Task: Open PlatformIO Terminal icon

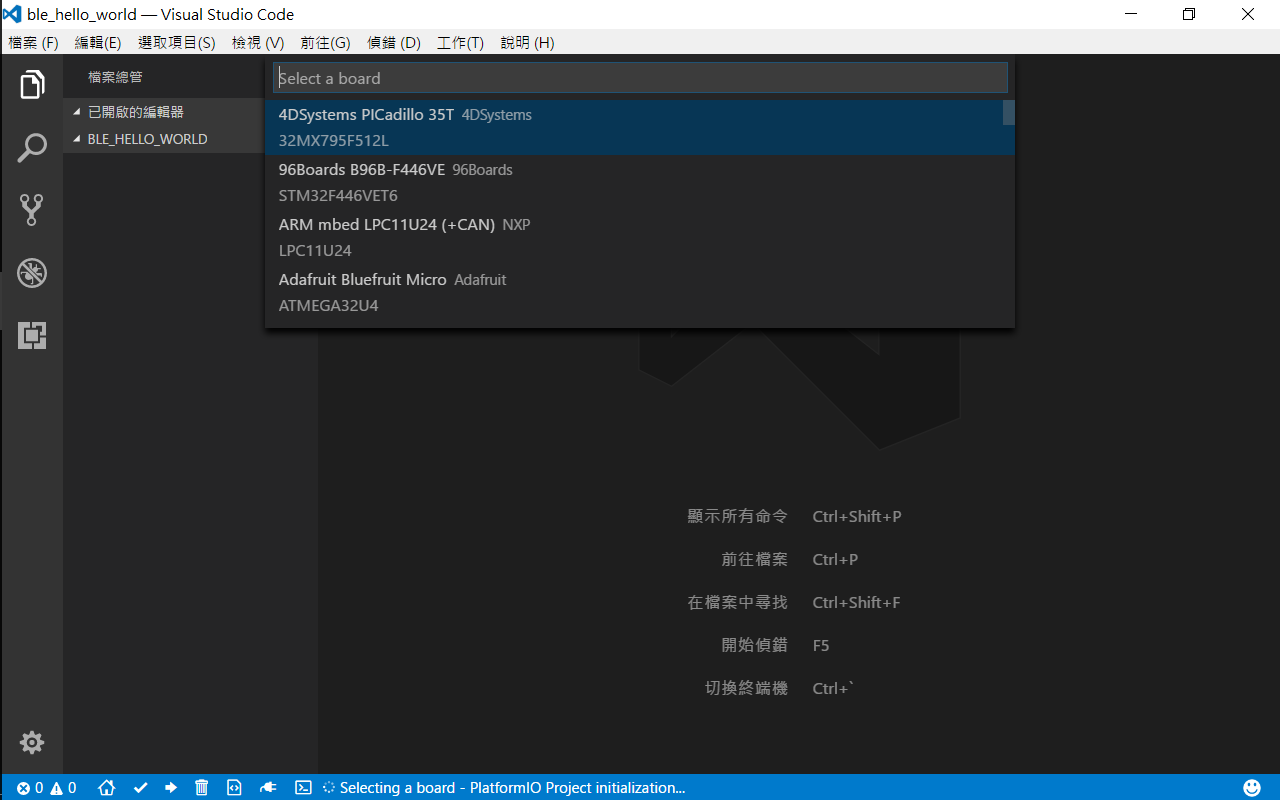Action: point(303,788)
